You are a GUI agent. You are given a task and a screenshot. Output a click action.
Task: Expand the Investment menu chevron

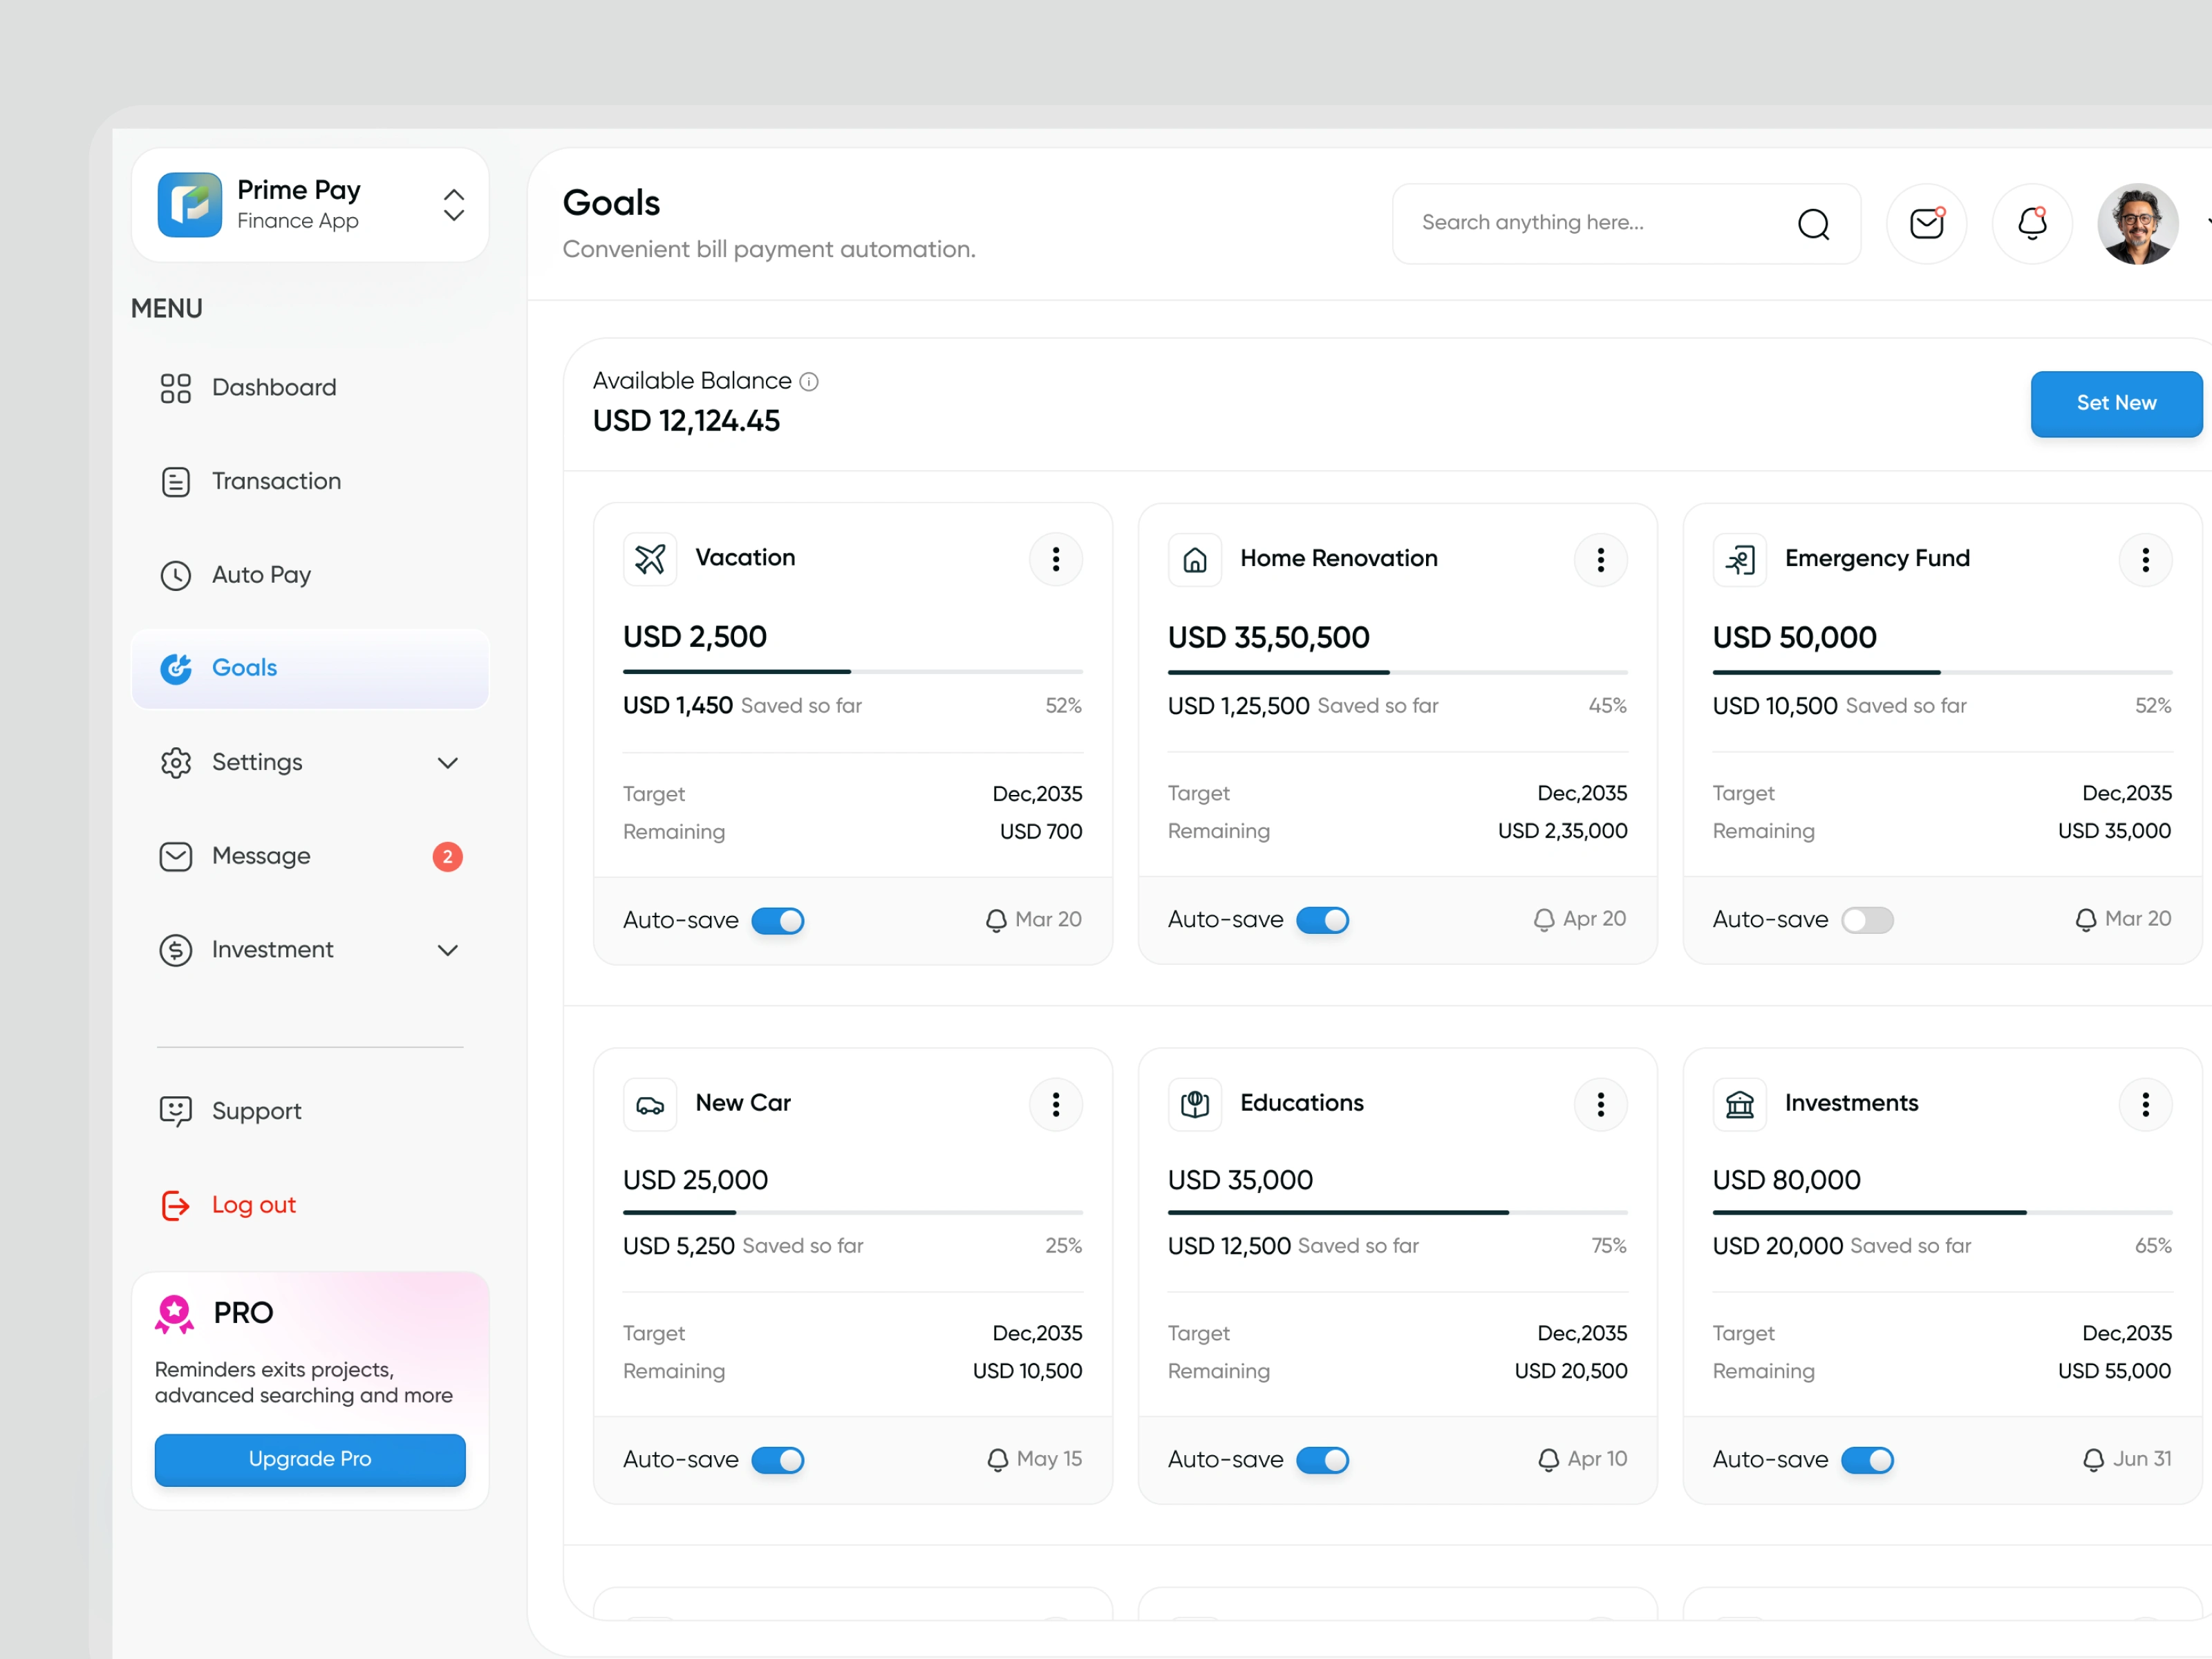[447, 950]
